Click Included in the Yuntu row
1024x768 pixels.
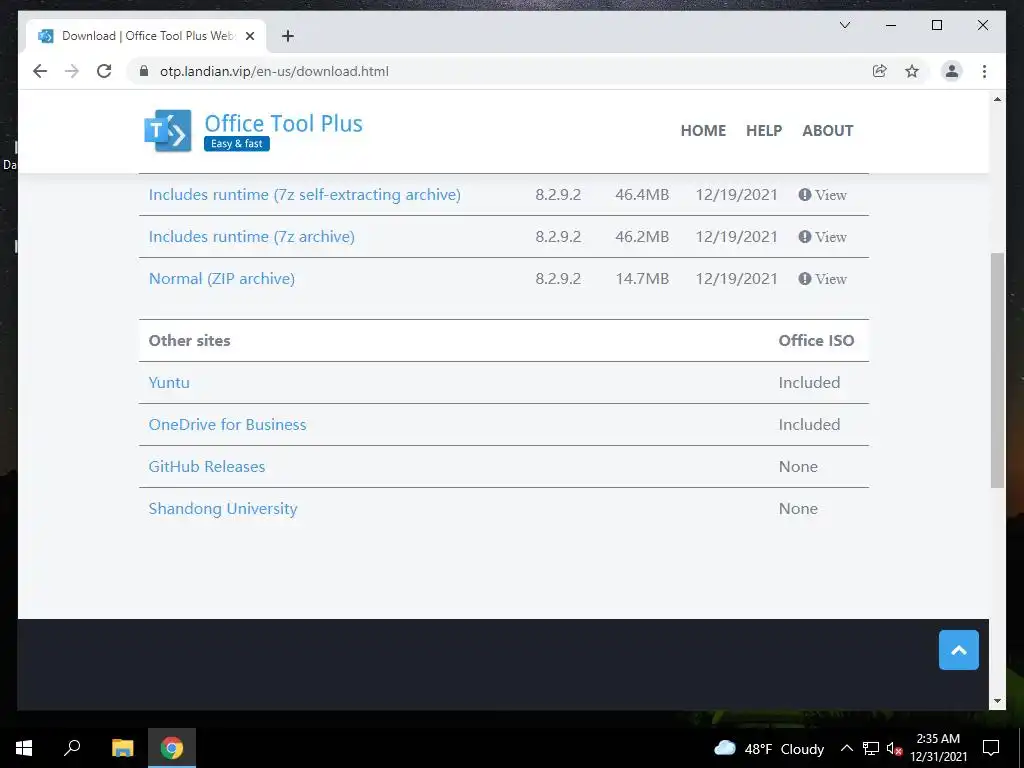click(x=809, y=383)
